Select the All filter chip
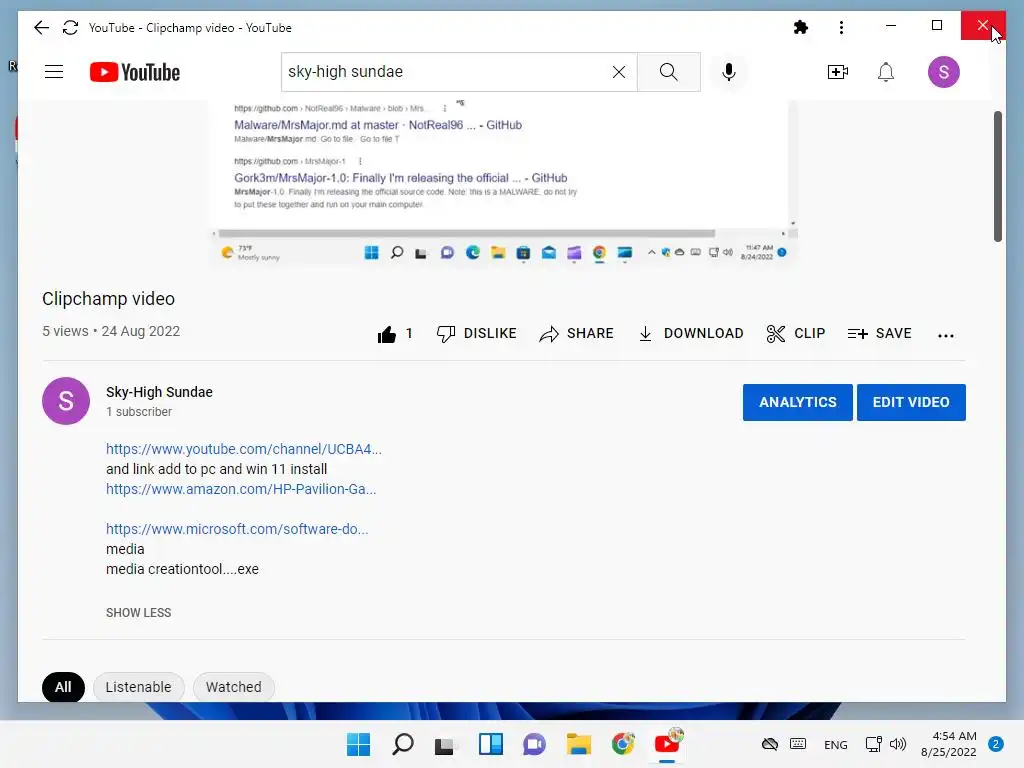Screen dimensions: 1024x768 [x=63, y=687]
